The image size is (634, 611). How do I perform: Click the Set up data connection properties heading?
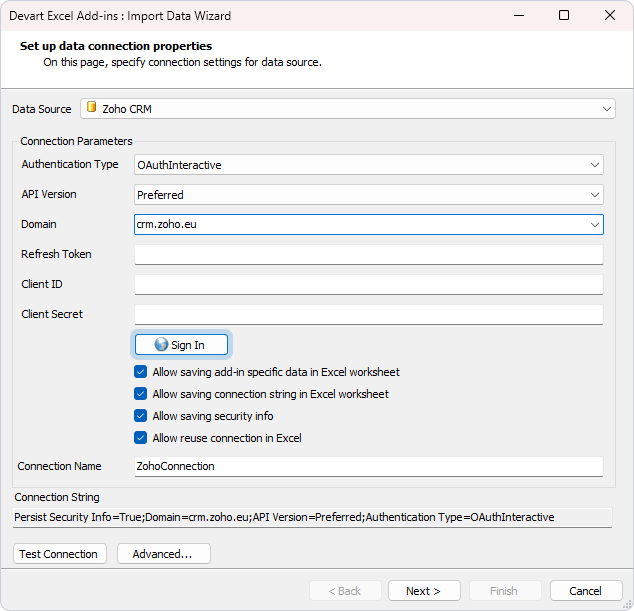pos(116,46)
